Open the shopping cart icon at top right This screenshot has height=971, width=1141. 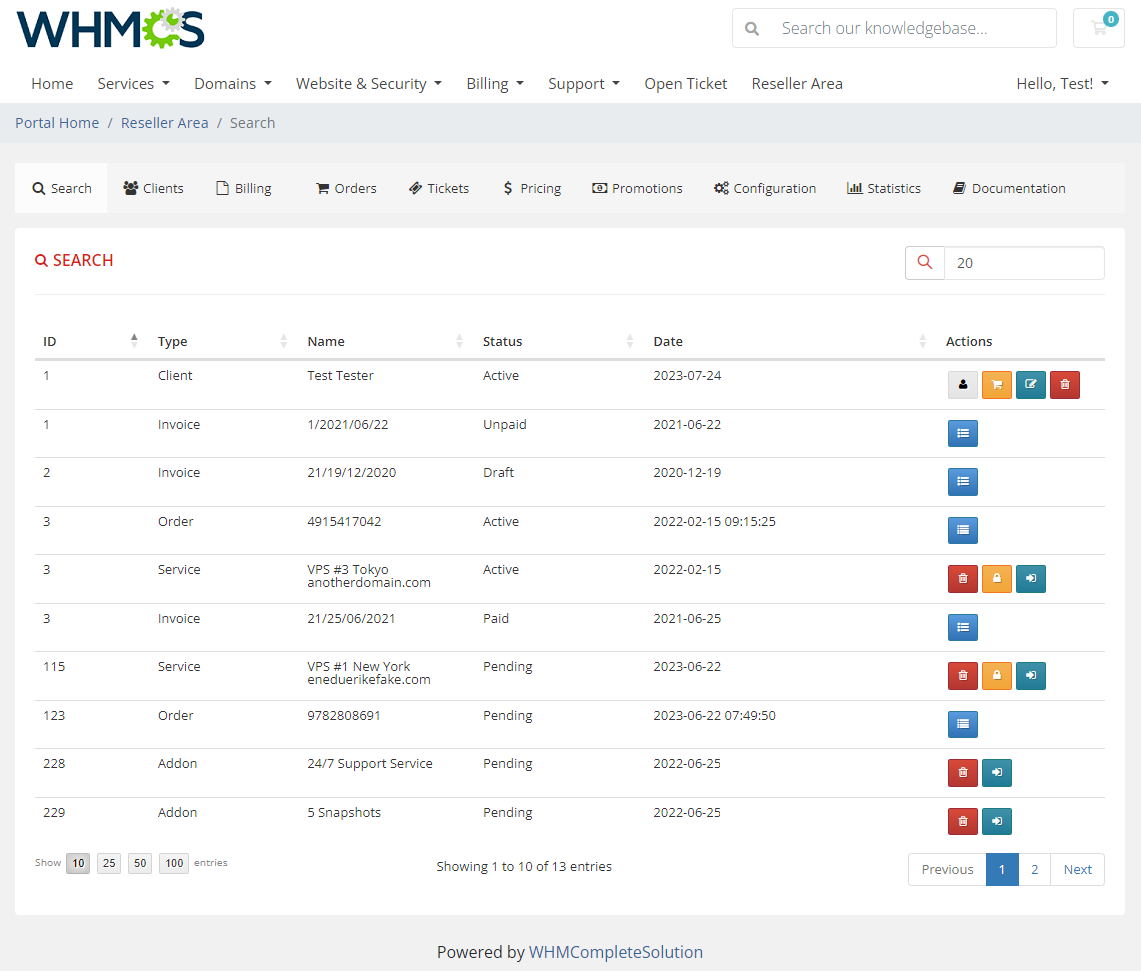[x=1098, y=27]
